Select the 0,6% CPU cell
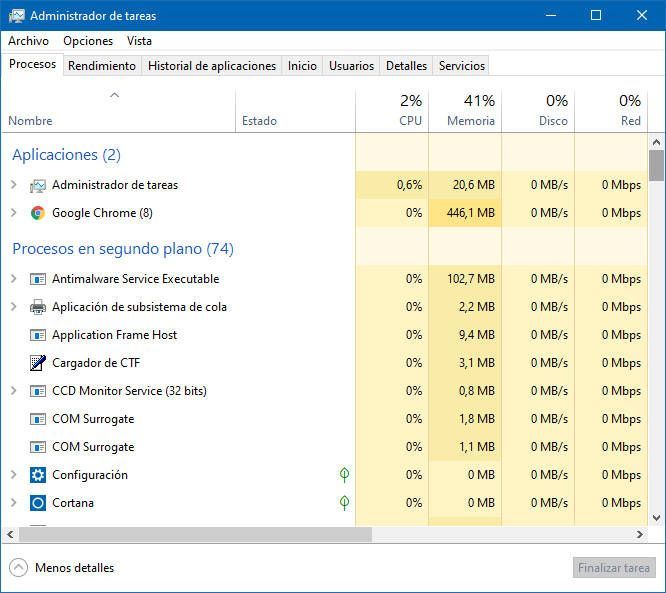Screen dimensions: 666x593 pyautogui.click(x=392, y=185)
